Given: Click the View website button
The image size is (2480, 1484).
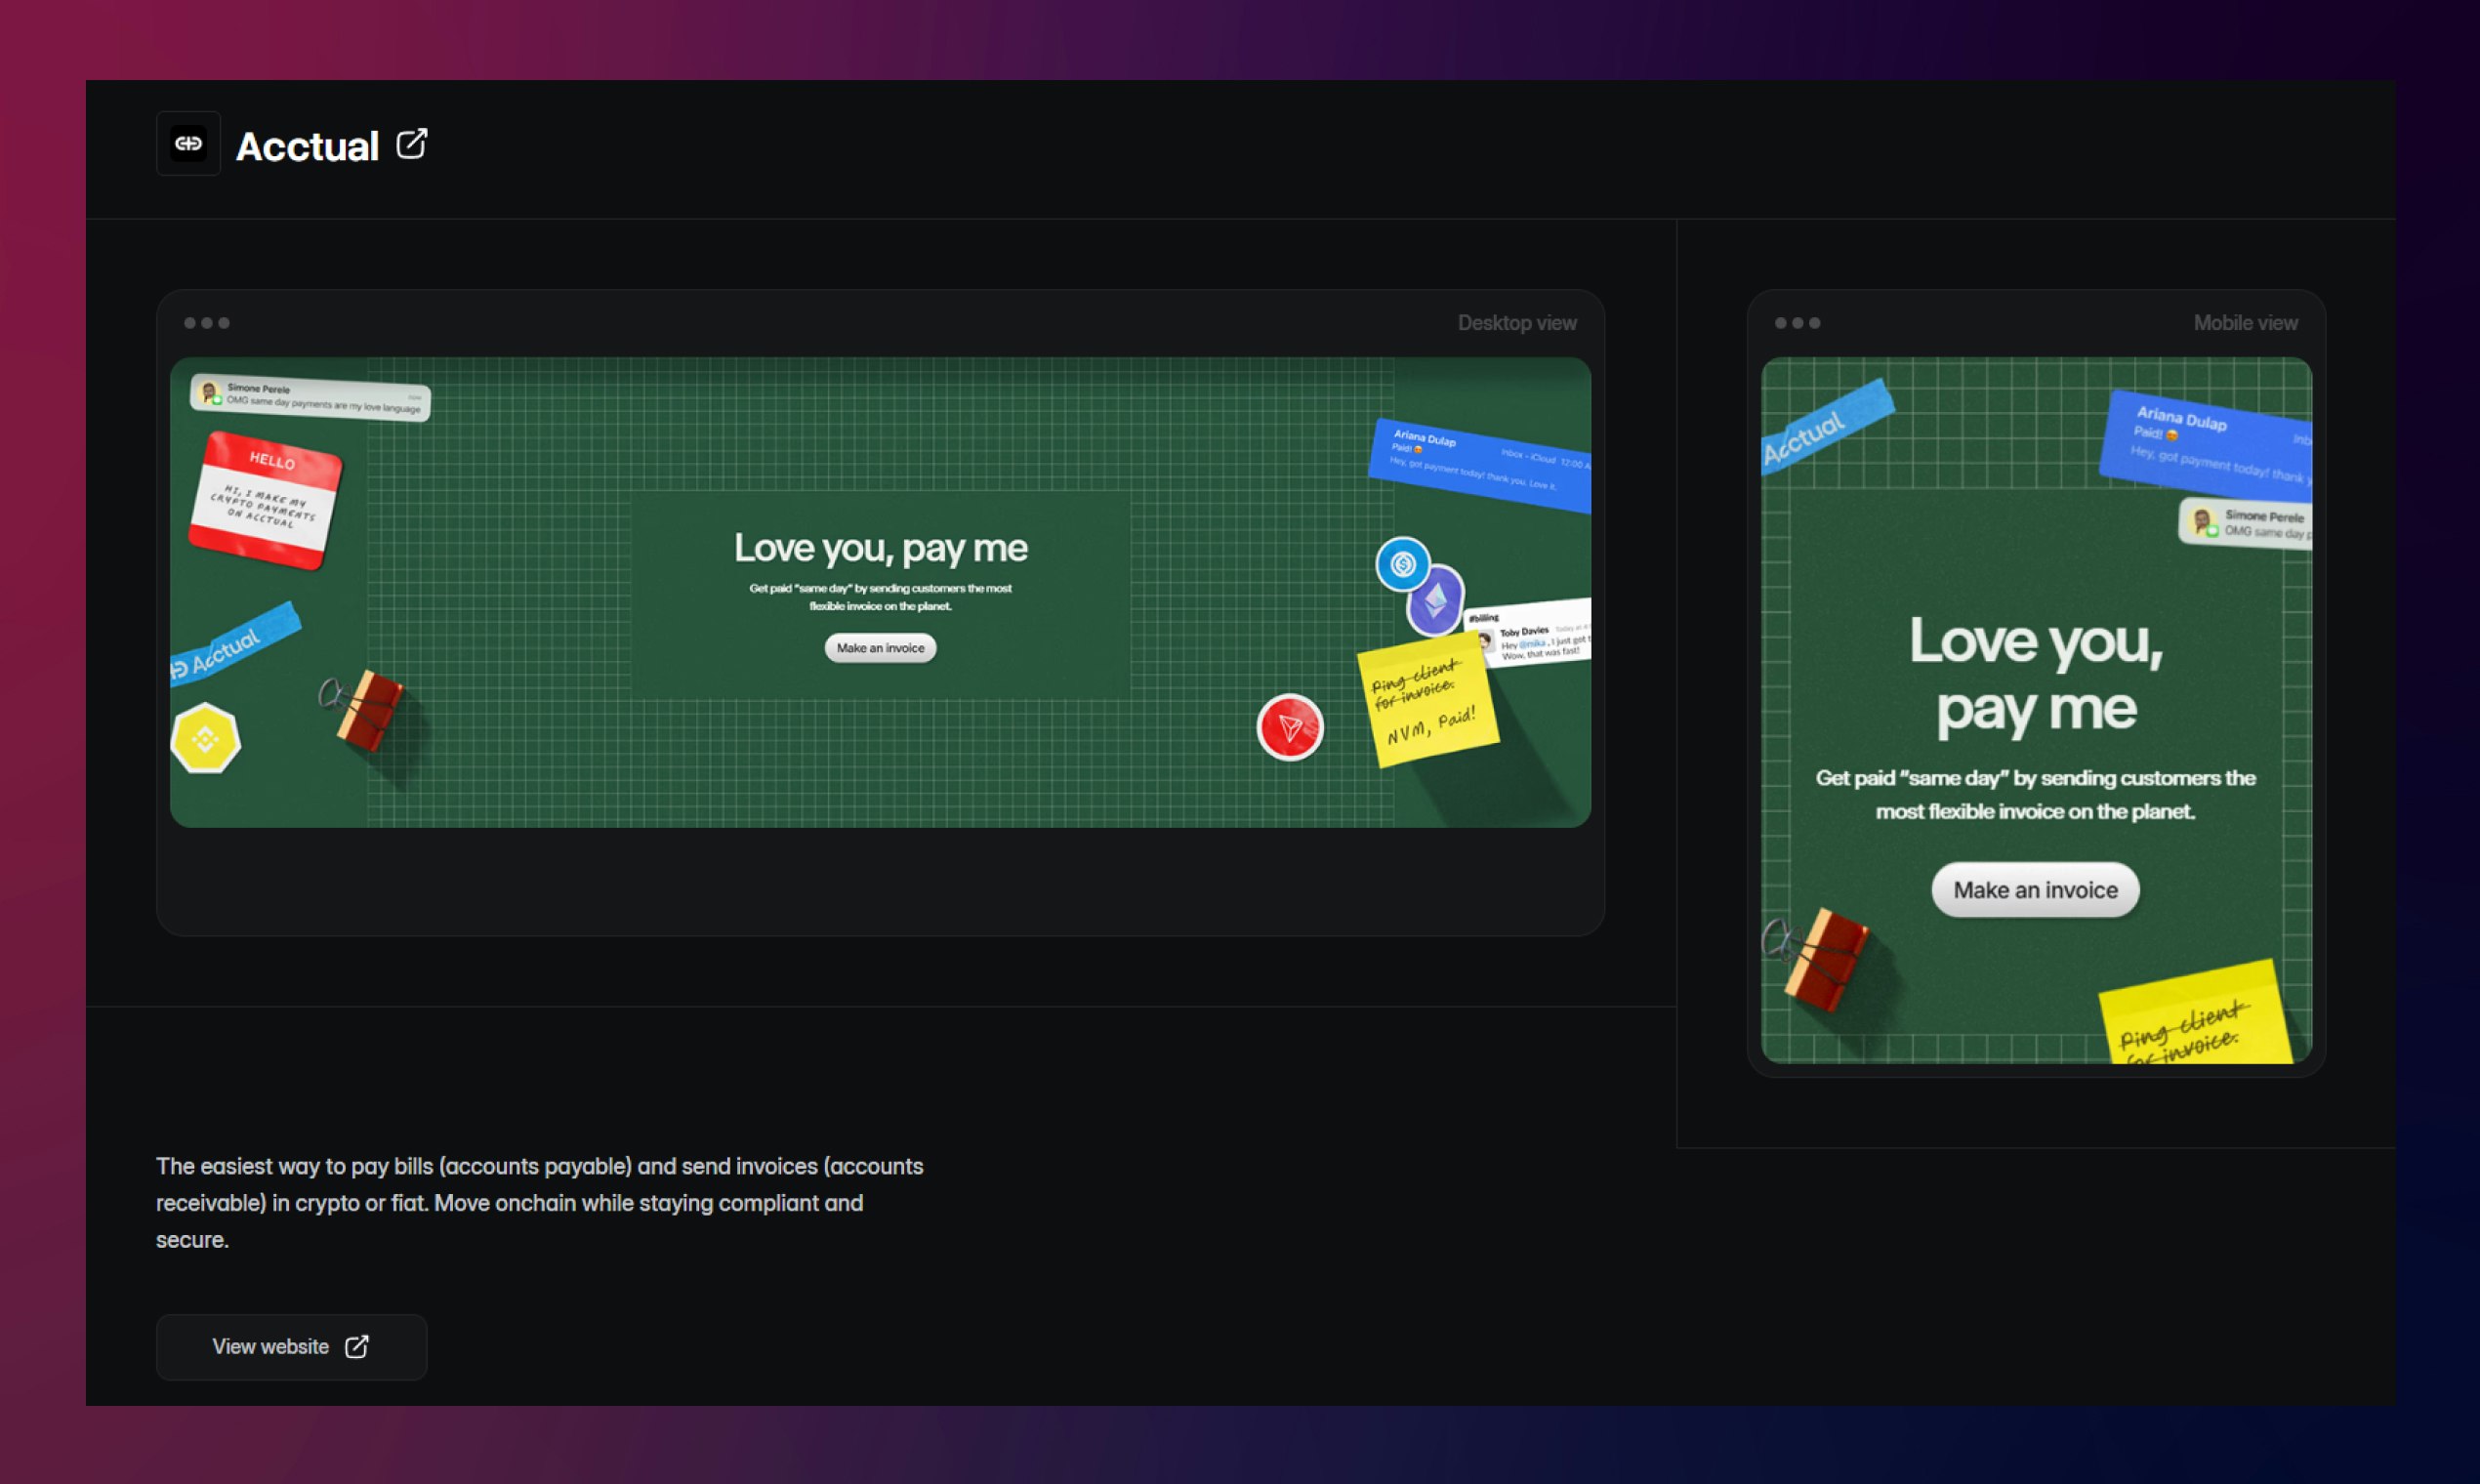Looking at the screenshot, I should [x=291, y=1347].
